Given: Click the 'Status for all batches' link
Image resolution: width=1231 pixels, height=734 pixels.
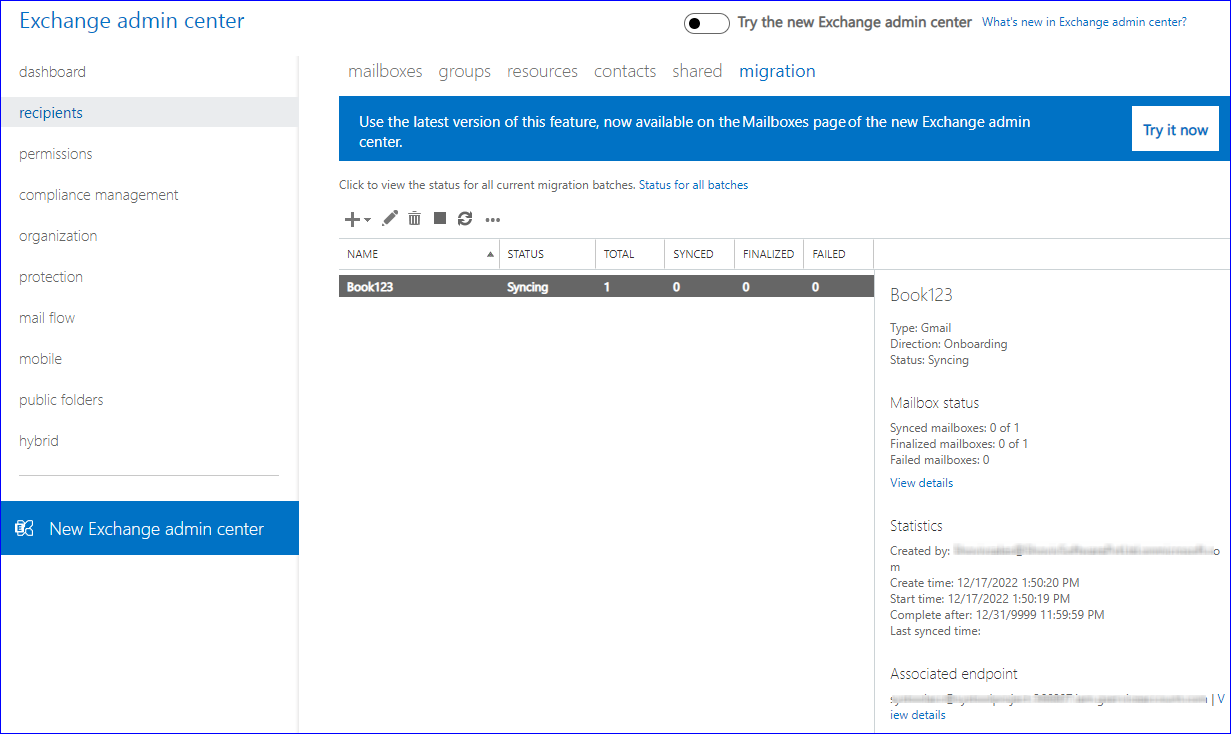Looking at the screenshot, I should pos(693,185).
